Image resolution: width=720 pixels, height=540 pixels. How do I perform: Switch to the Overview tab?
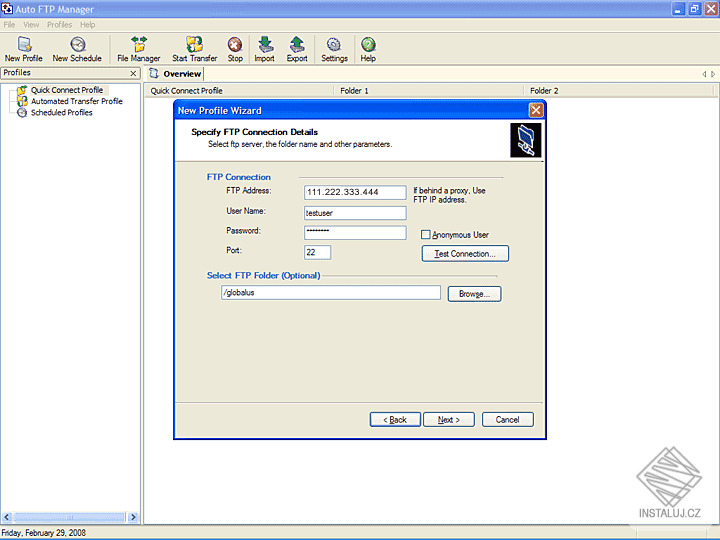(175, 73)
